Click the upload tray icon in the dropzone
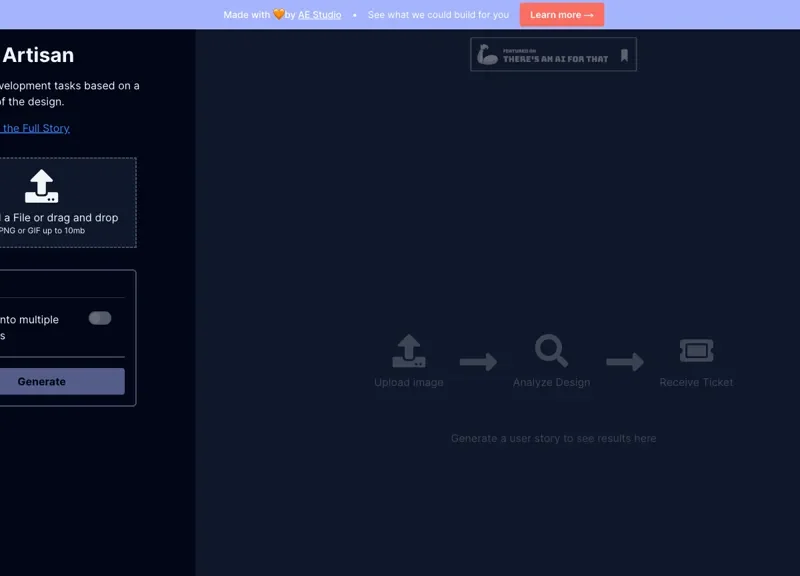 point(41,187)
